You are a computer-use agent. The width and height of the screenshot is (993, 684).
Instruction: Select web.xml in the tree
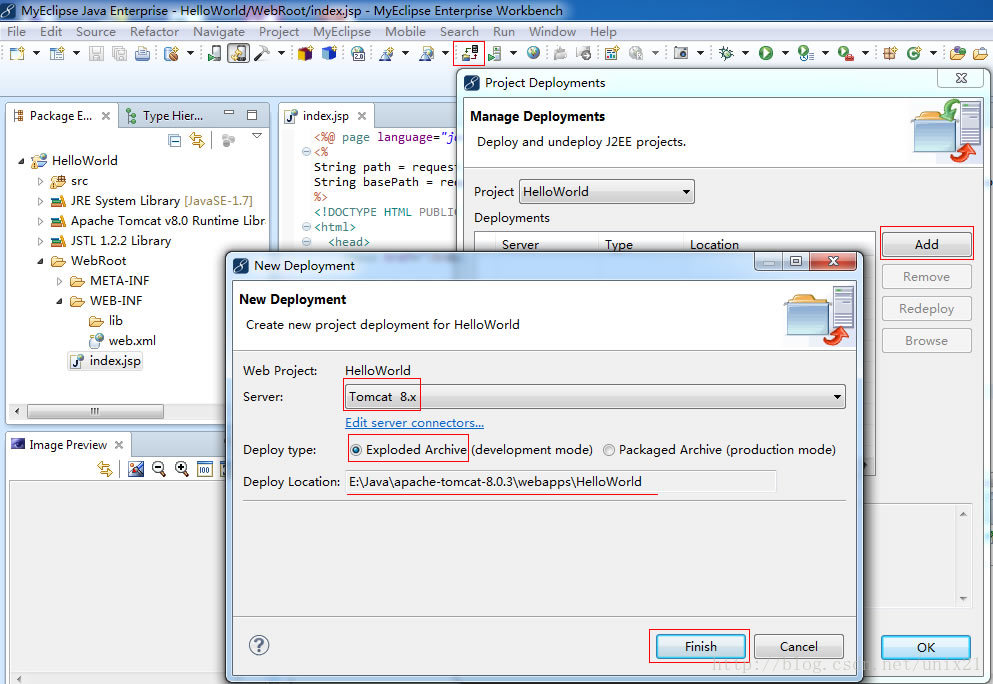122,341
